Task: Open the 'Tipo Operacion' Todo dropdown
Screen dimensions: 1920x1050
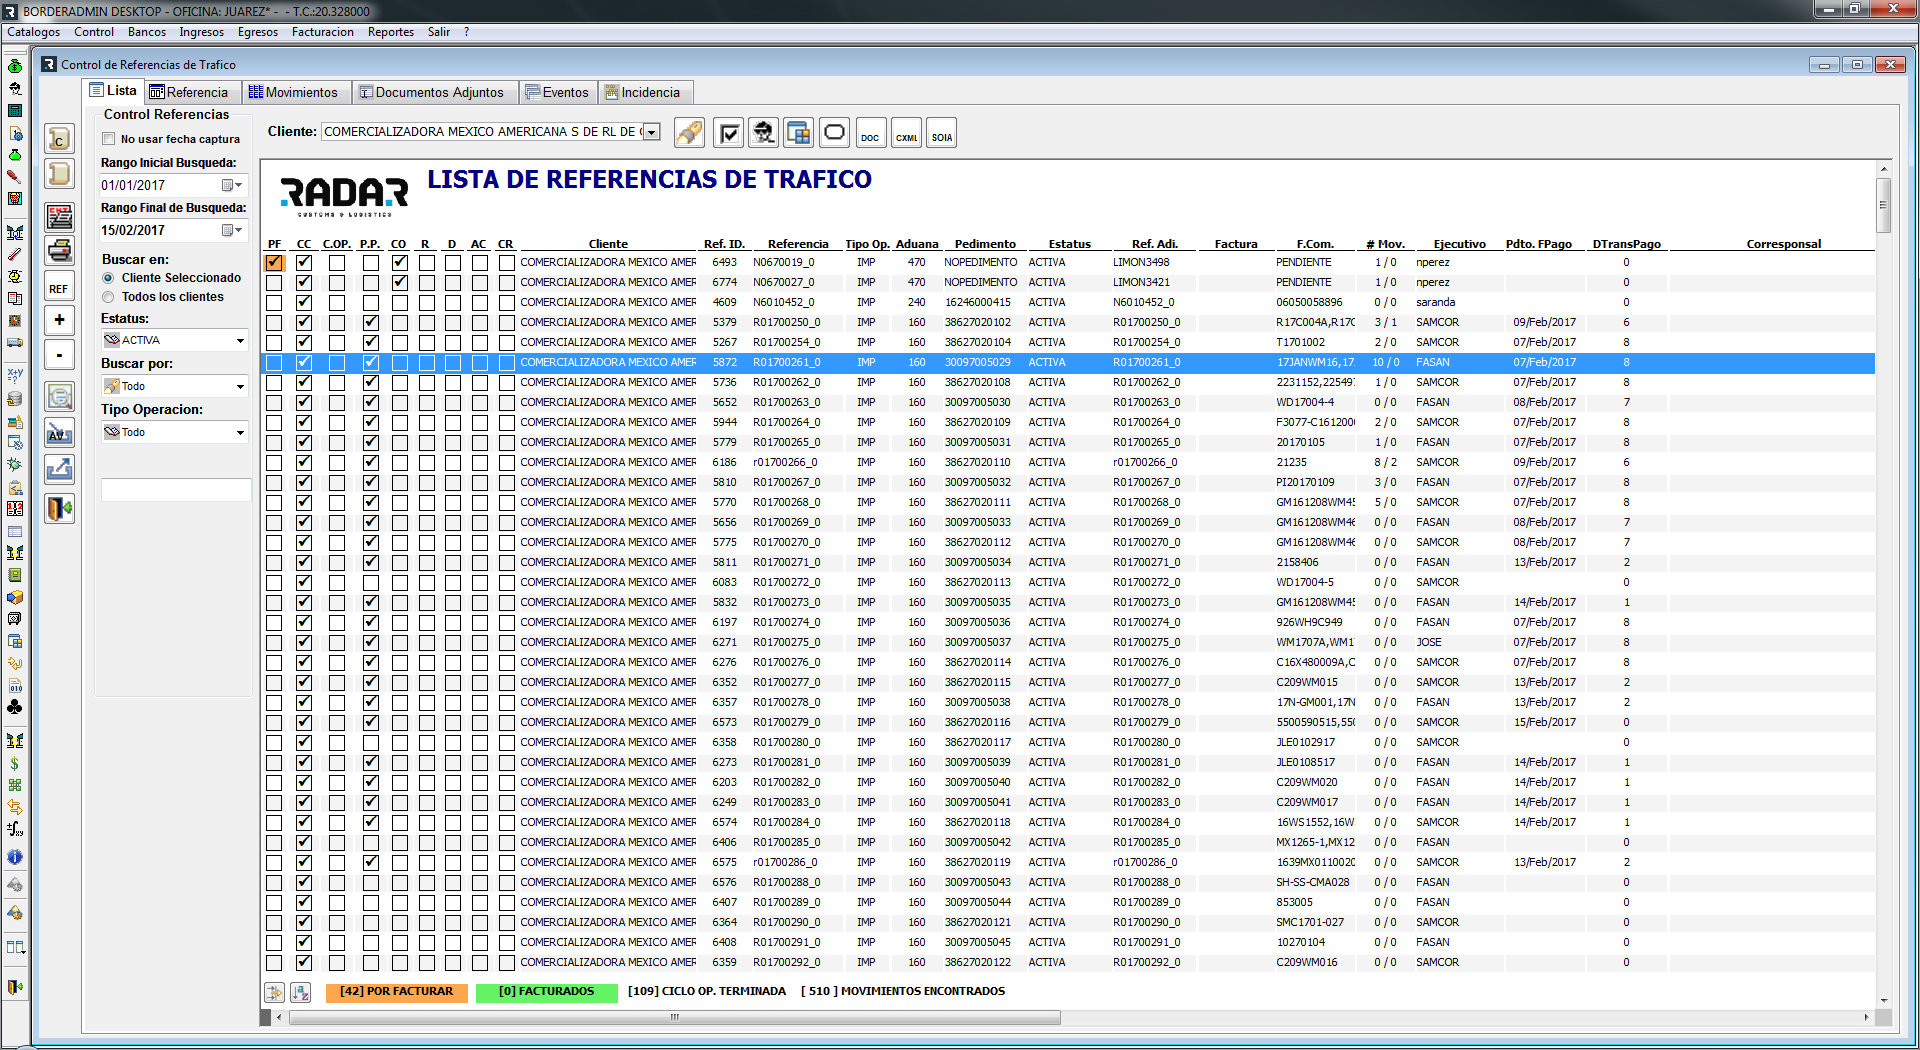Action: (x=240, y=432)
